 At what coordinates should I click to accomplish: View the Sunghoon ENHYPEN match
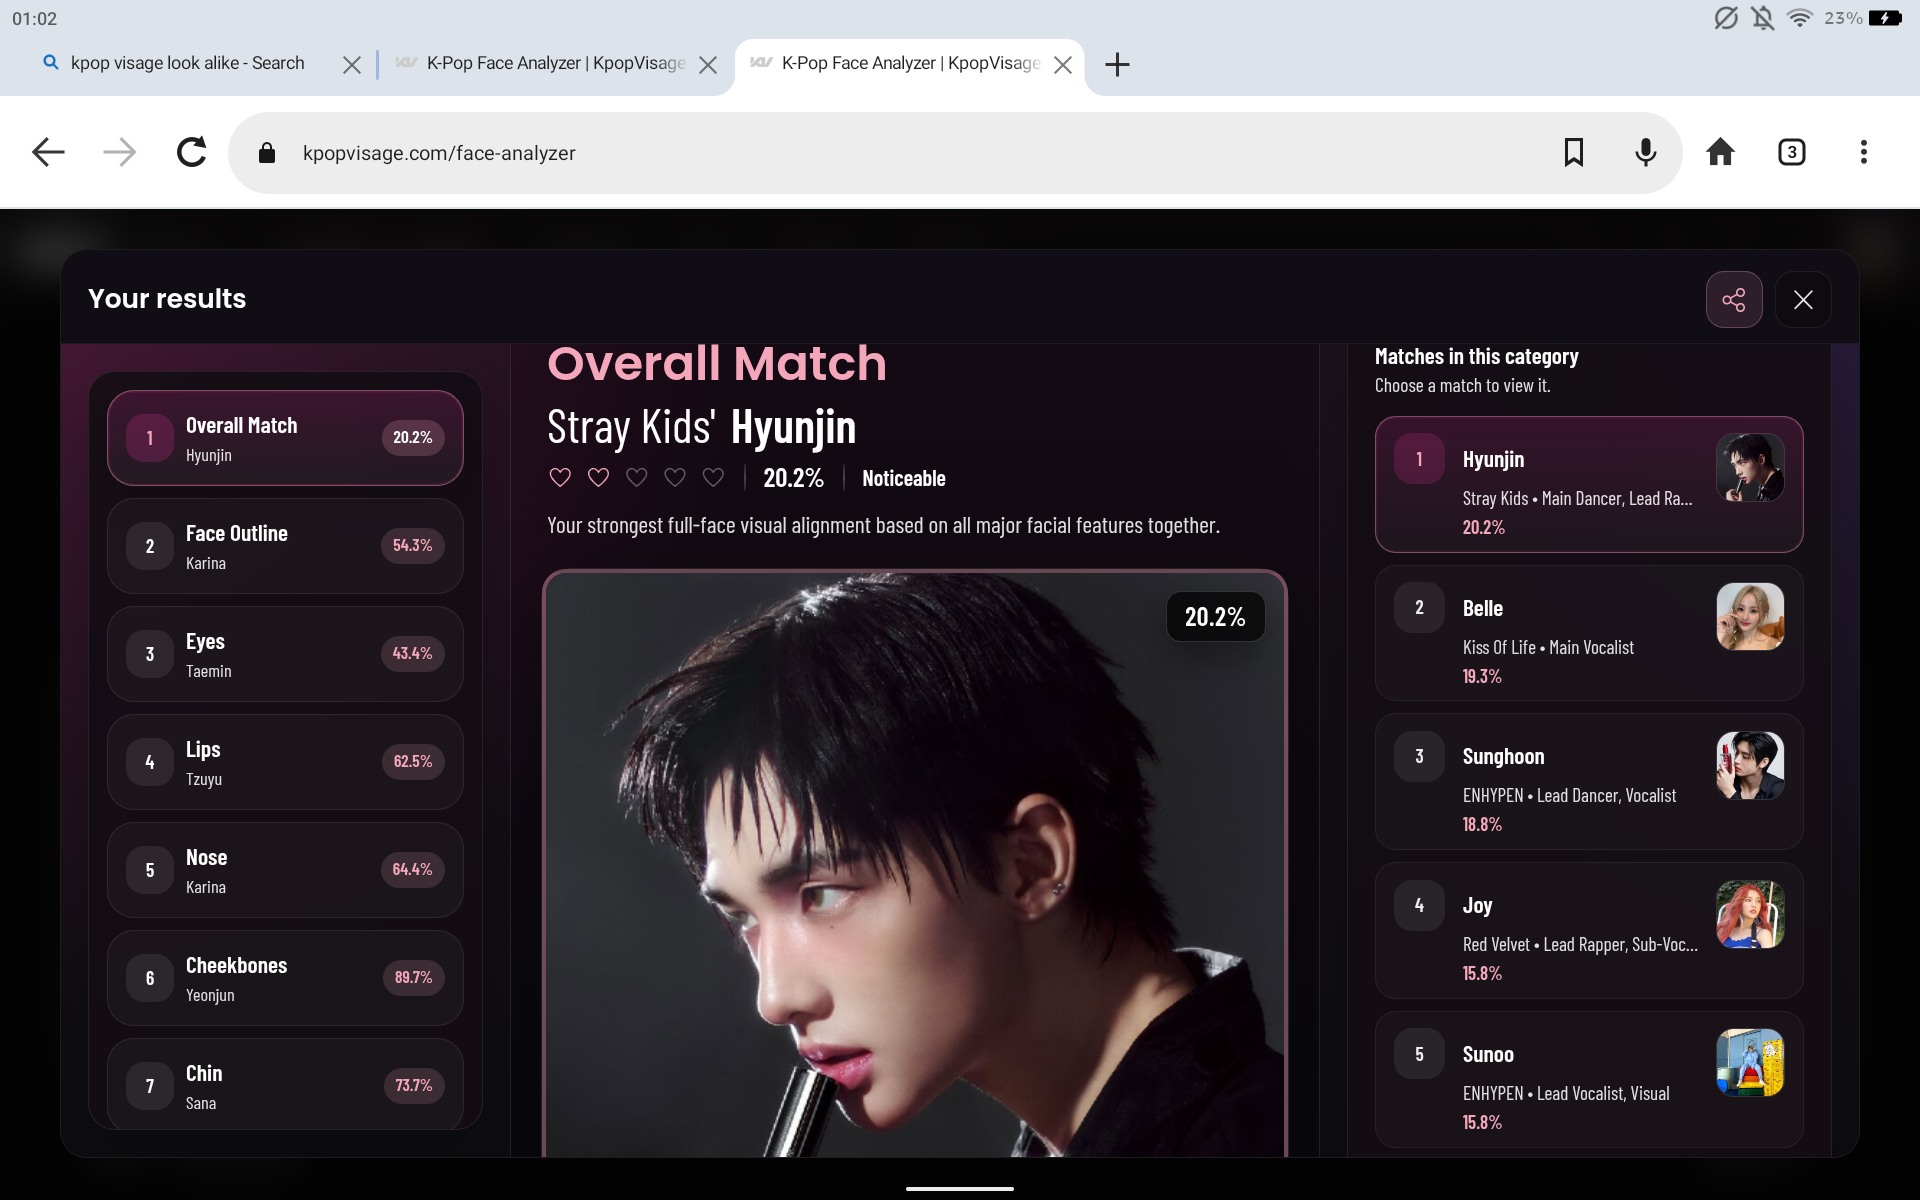coord(1589,782)
